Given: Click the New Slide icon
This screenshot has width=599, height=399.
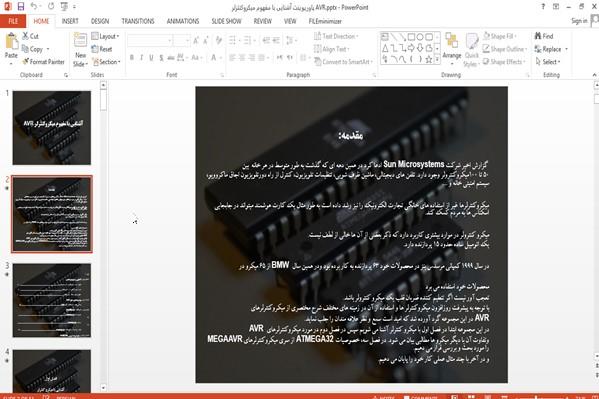Looking at the screenshot, I should [x=80, y=41].
